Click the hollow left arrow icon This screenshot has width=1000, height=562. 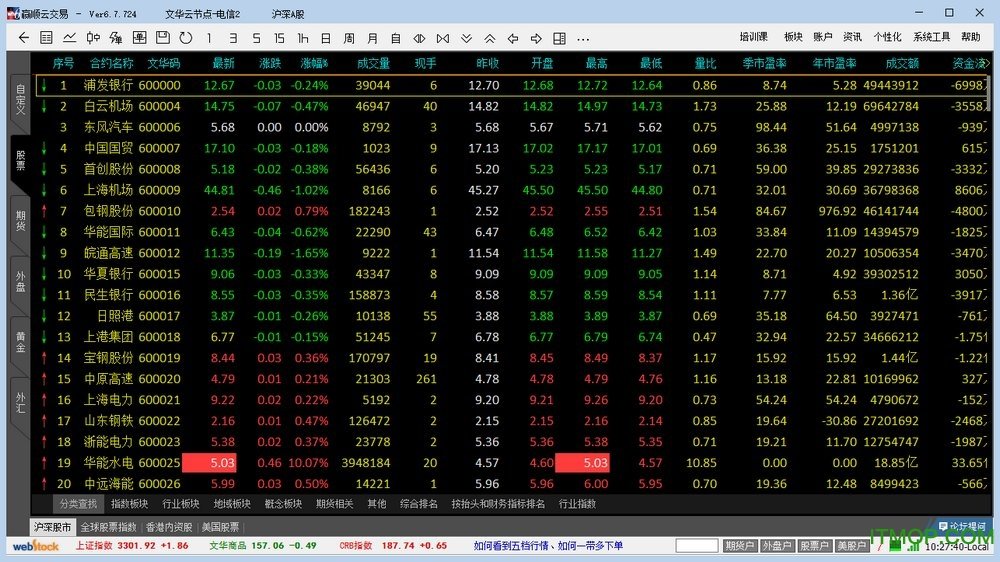513,38
